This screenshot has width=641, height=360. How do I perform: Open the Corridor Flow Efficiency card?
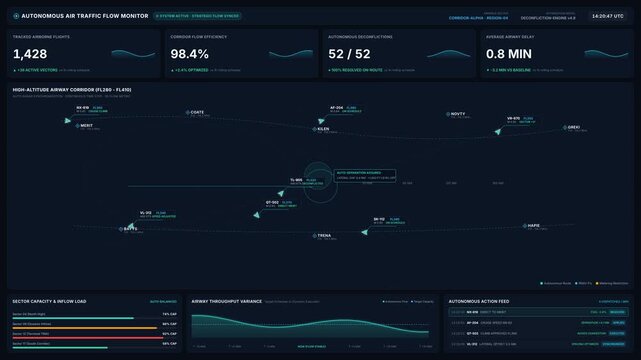[x=242, y=53]
